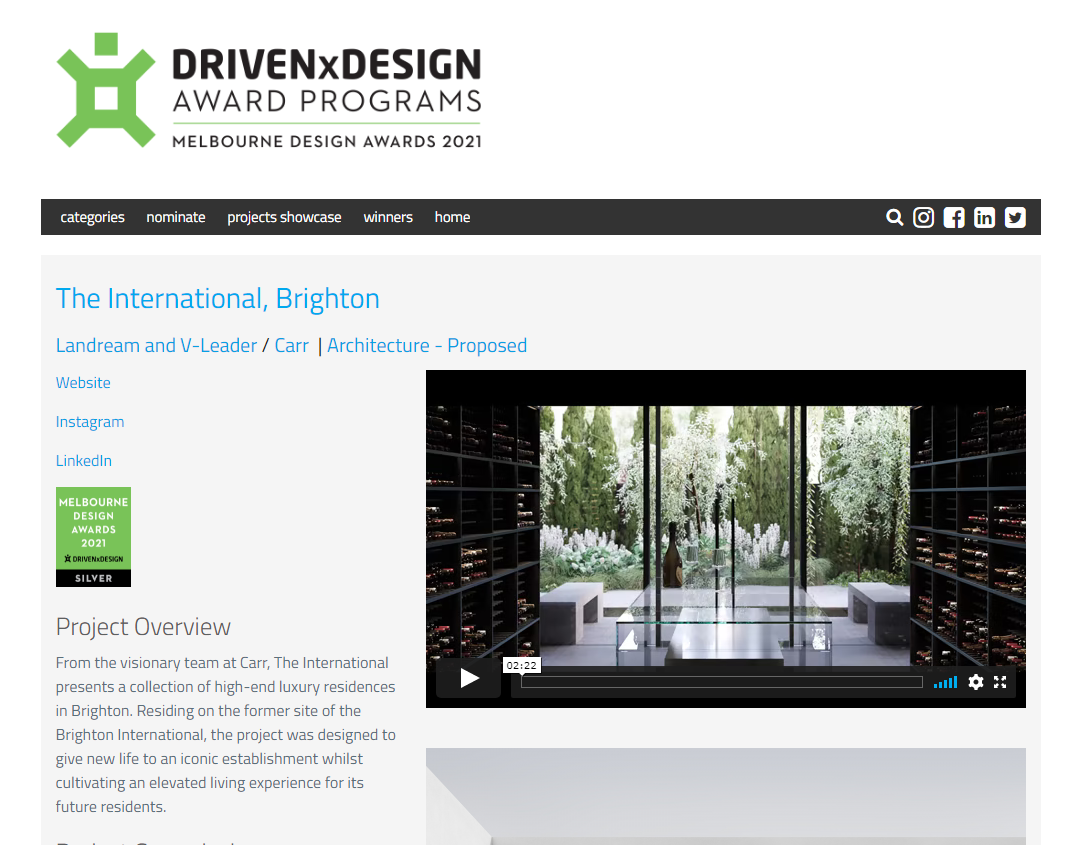Click the 02:22 video duration label
This screenshot has width=1085, height=845.
[x=522, y=665]
